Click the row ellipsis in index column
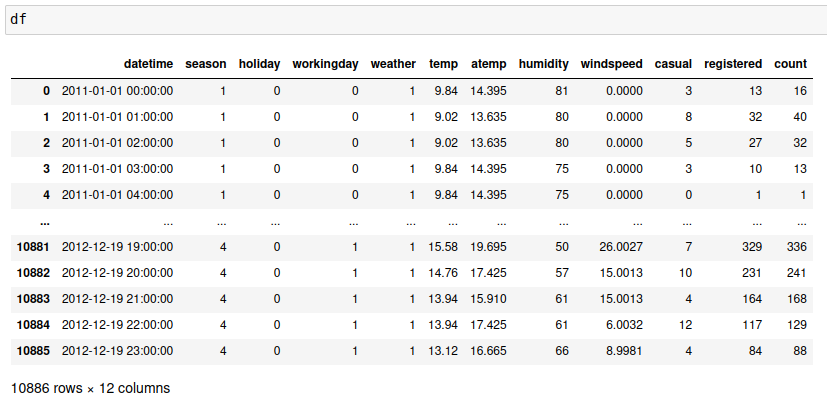The height and width of the screenshot is (401, 827). coord(44,221)
